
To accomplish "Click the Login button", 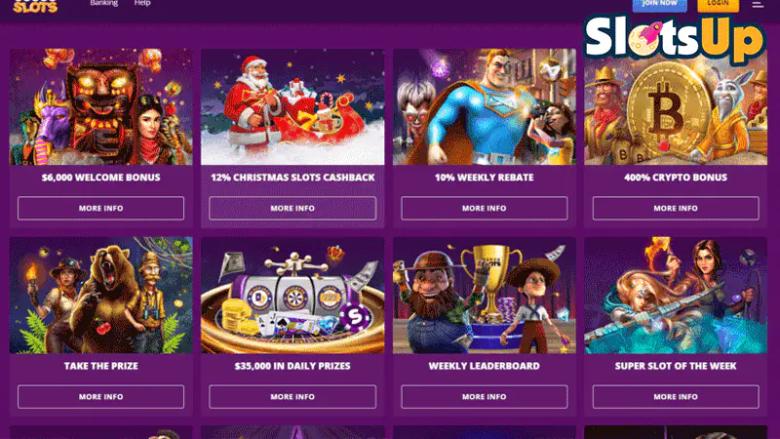I will [718, 4].
